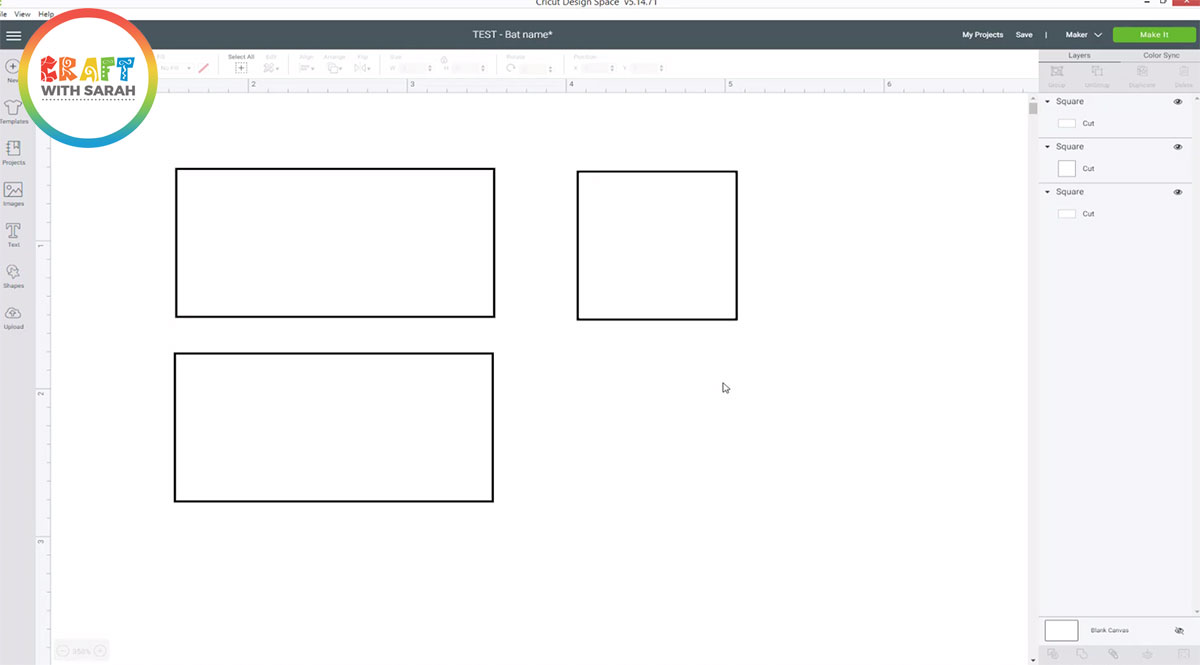Click the Save button
The height and width of the screenshot is (665, 1200).
click(x=1024, y=35)
